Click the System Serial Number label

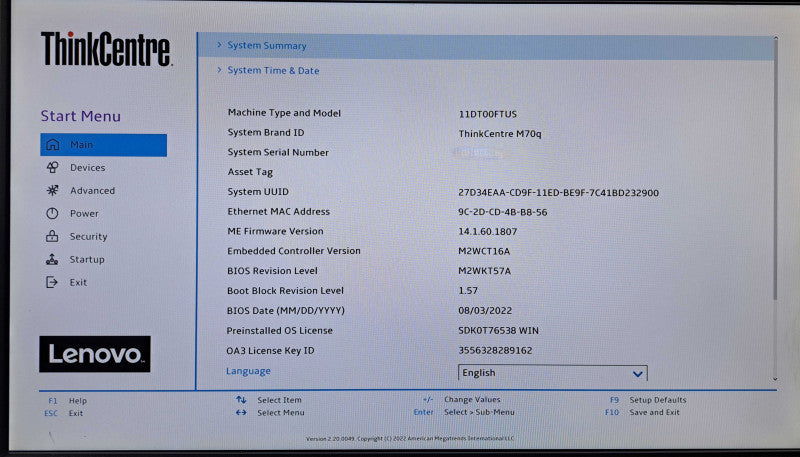click(278, 153)
